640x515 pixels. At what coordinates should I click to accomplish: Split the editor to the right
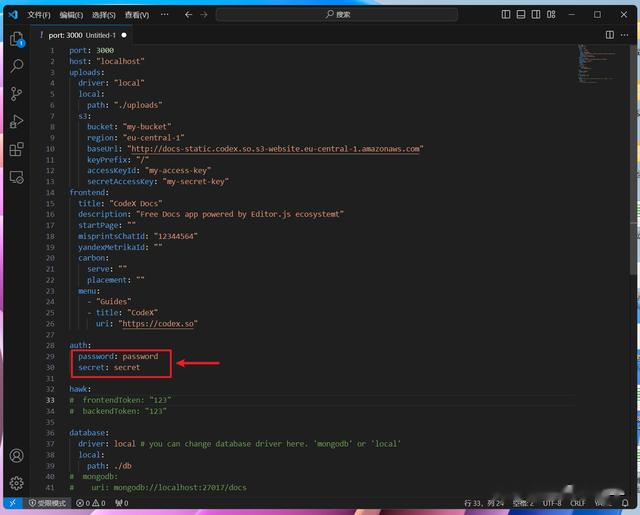[609, 35]
